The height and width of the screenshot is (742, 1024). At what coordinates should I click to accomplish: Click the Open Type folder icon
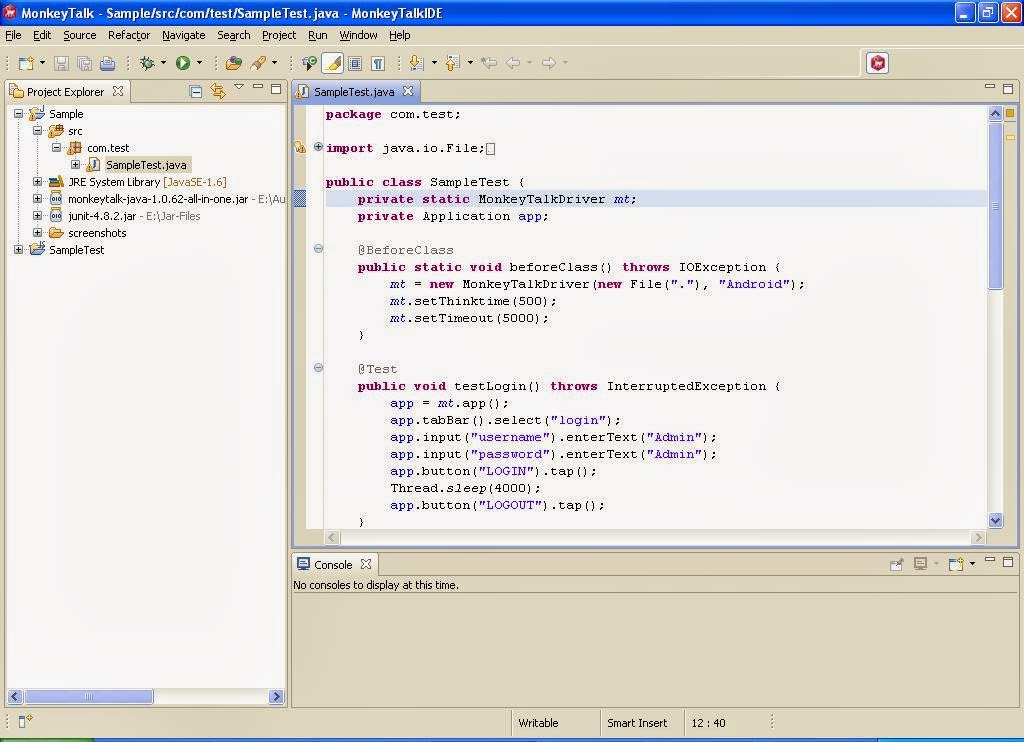[x=234, y=63]
